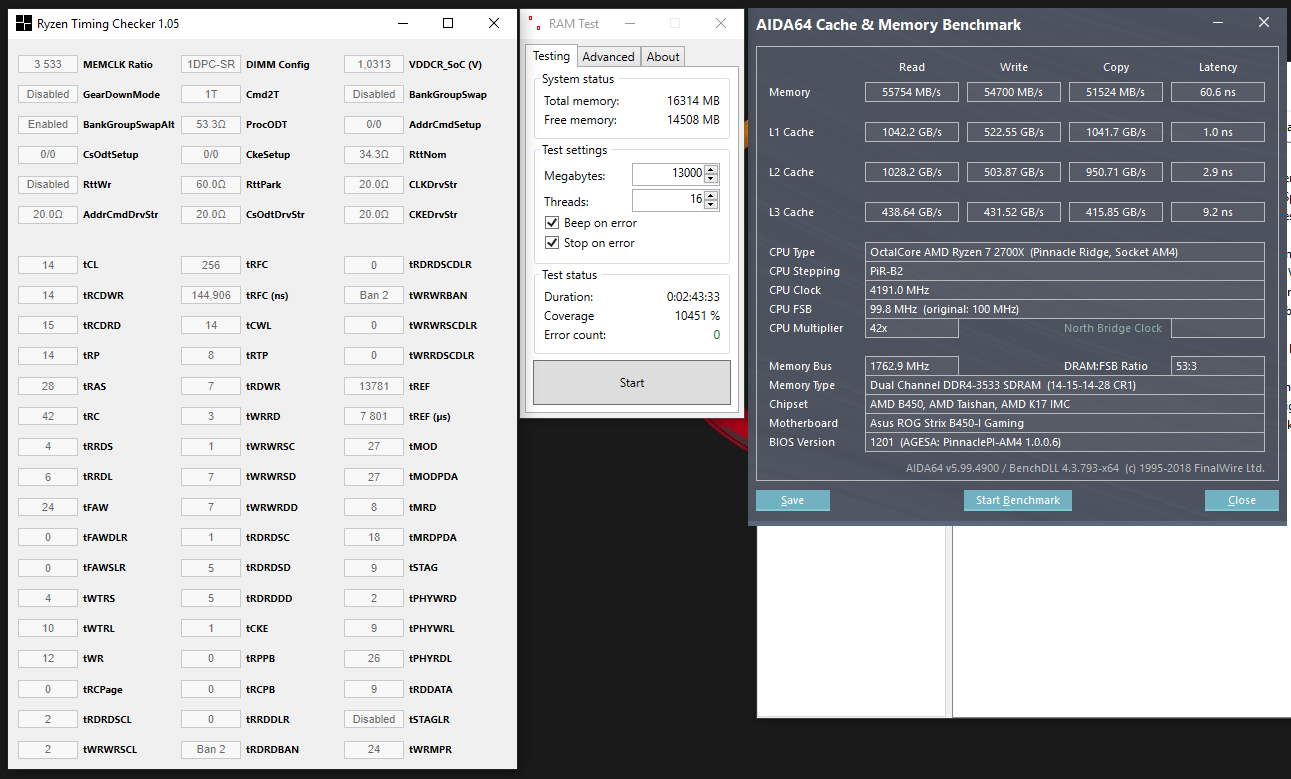
Task: Click the BIOS Version 1201 field
Action: [x=1065, y=442]
